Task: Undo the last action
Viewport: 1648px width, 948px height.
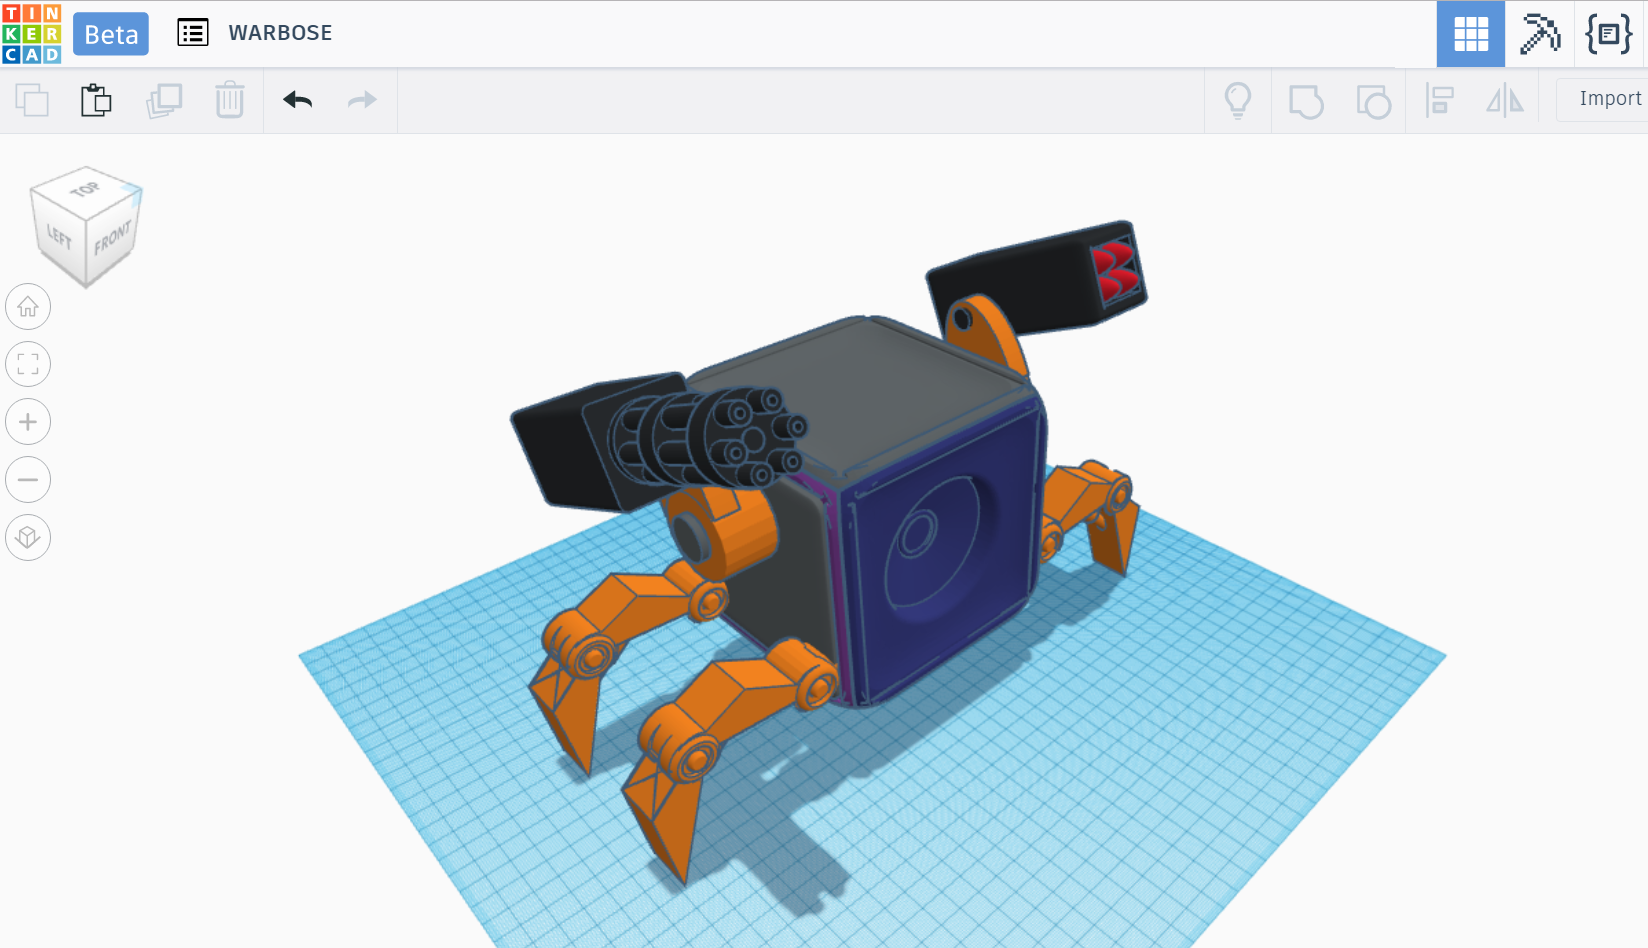Action: (298, 100)
